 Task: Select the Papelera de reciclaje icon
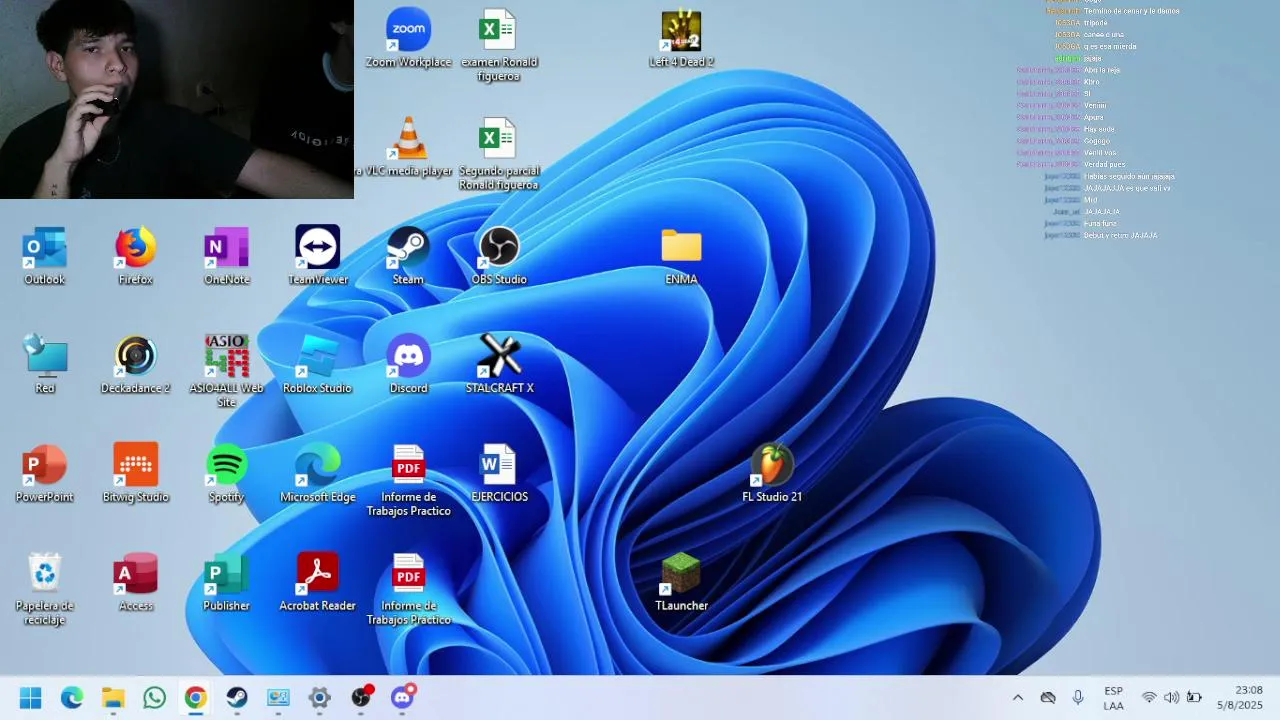click(44, 589)
